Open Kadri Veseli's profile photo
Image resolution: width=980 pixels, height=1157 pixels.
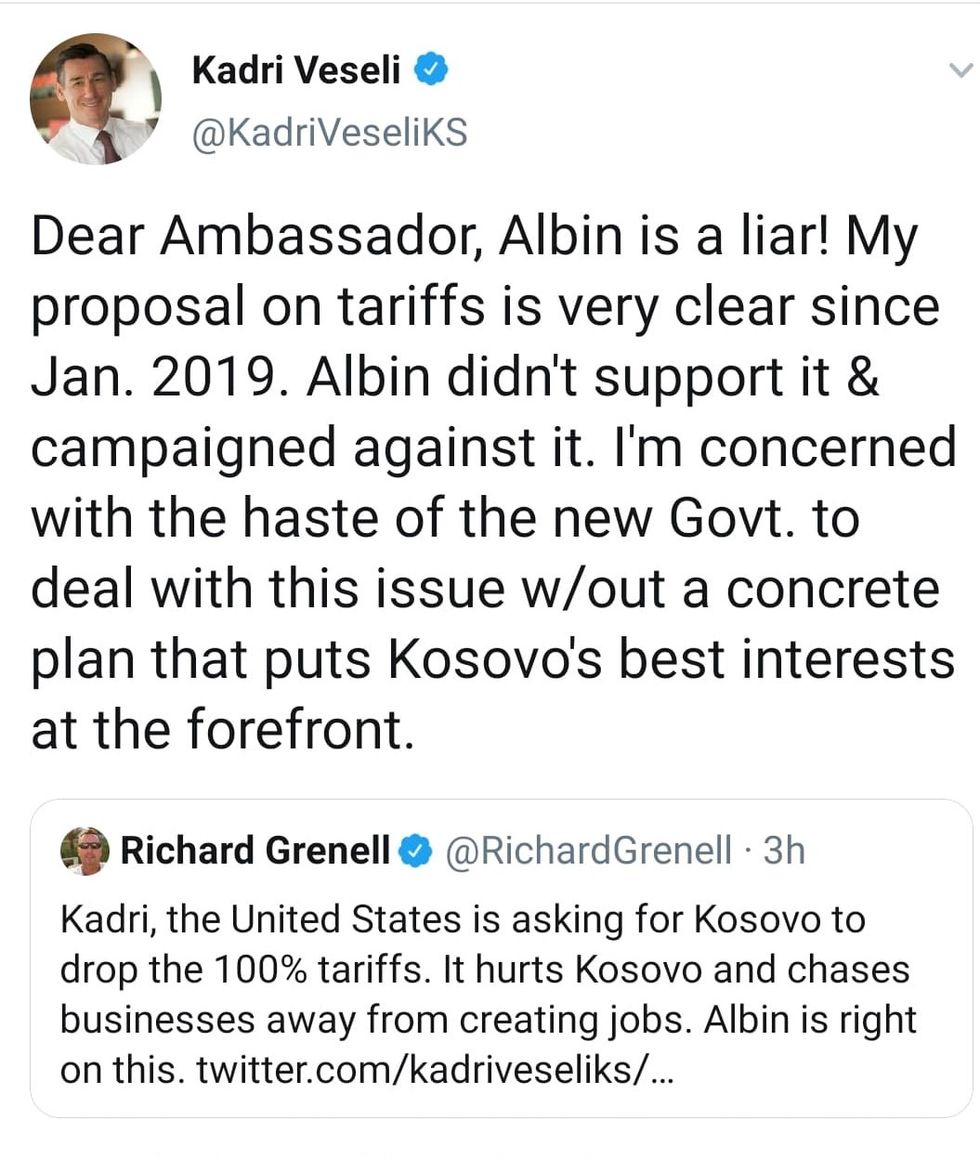point(95,99)
